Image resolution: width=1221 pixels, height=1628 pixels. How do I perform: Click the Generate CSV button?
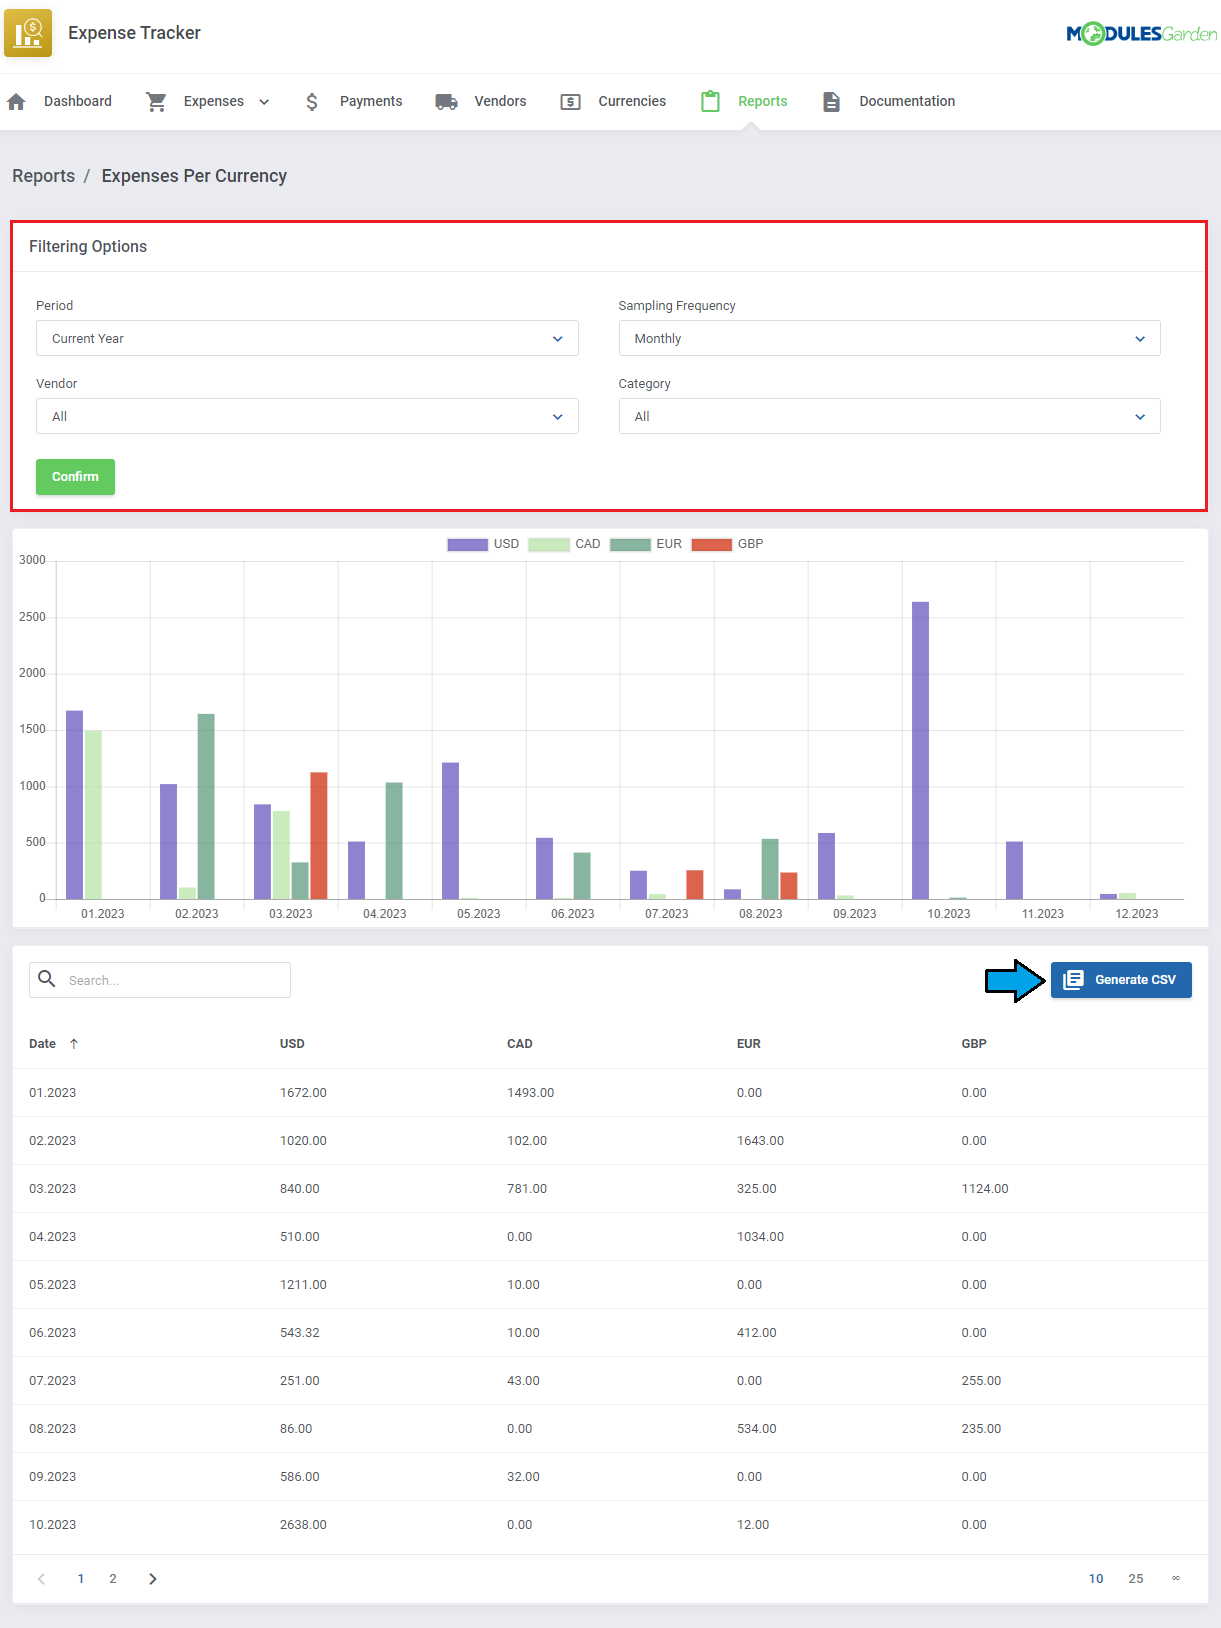click(1121, 980)
